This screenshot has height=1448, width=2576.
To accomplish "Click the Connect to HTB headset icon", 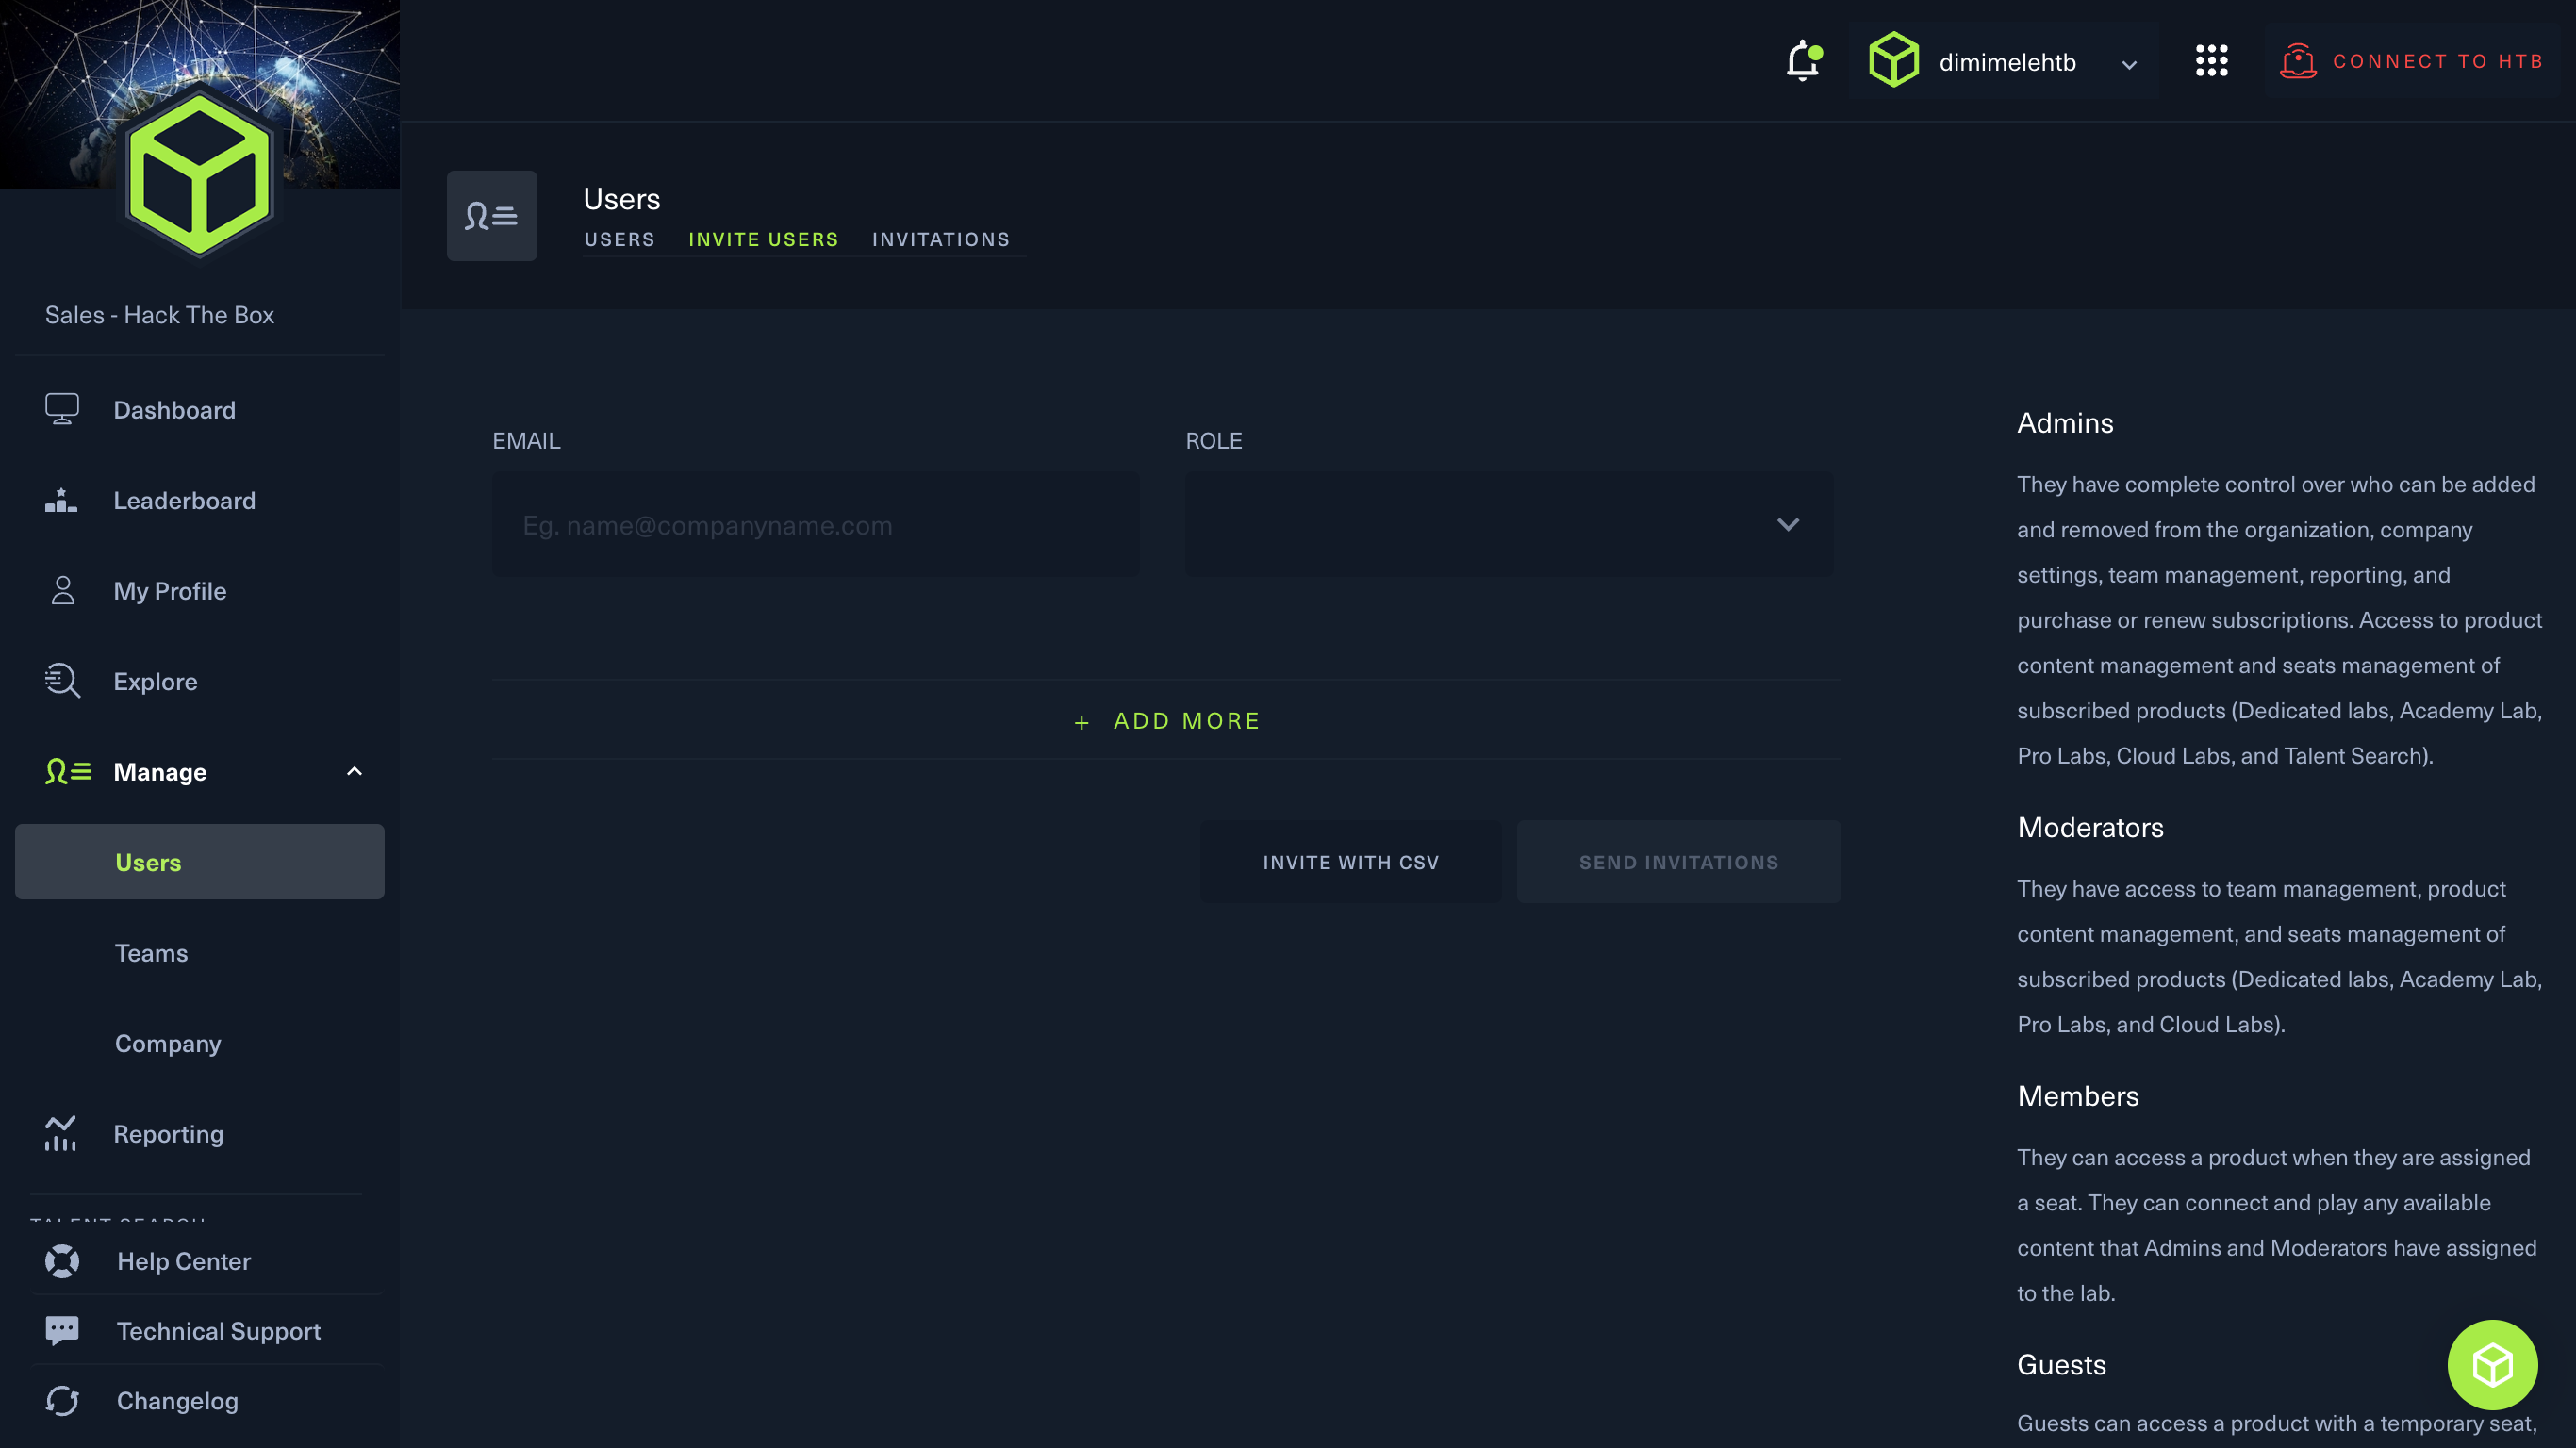I will coord(2297,61).
